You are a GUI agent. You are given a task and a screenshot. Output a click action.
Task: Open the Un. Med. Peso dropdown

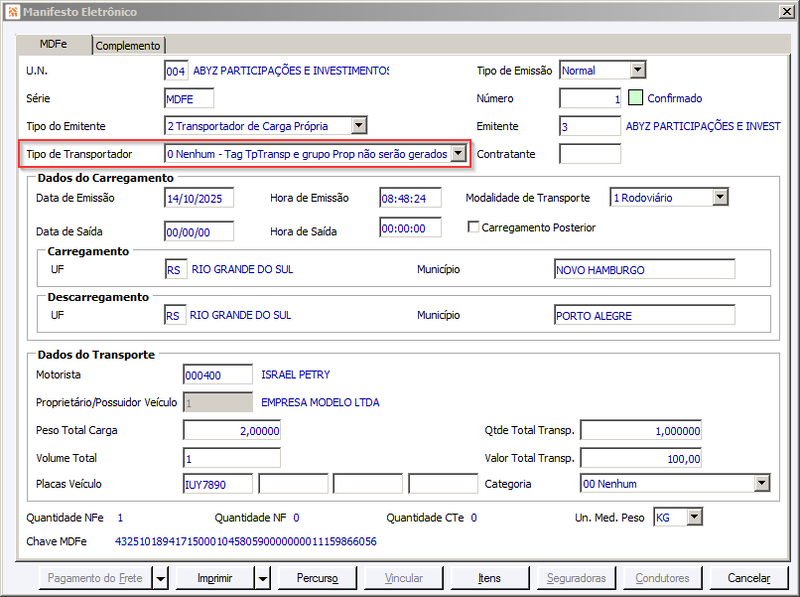(x=694, y=517)
